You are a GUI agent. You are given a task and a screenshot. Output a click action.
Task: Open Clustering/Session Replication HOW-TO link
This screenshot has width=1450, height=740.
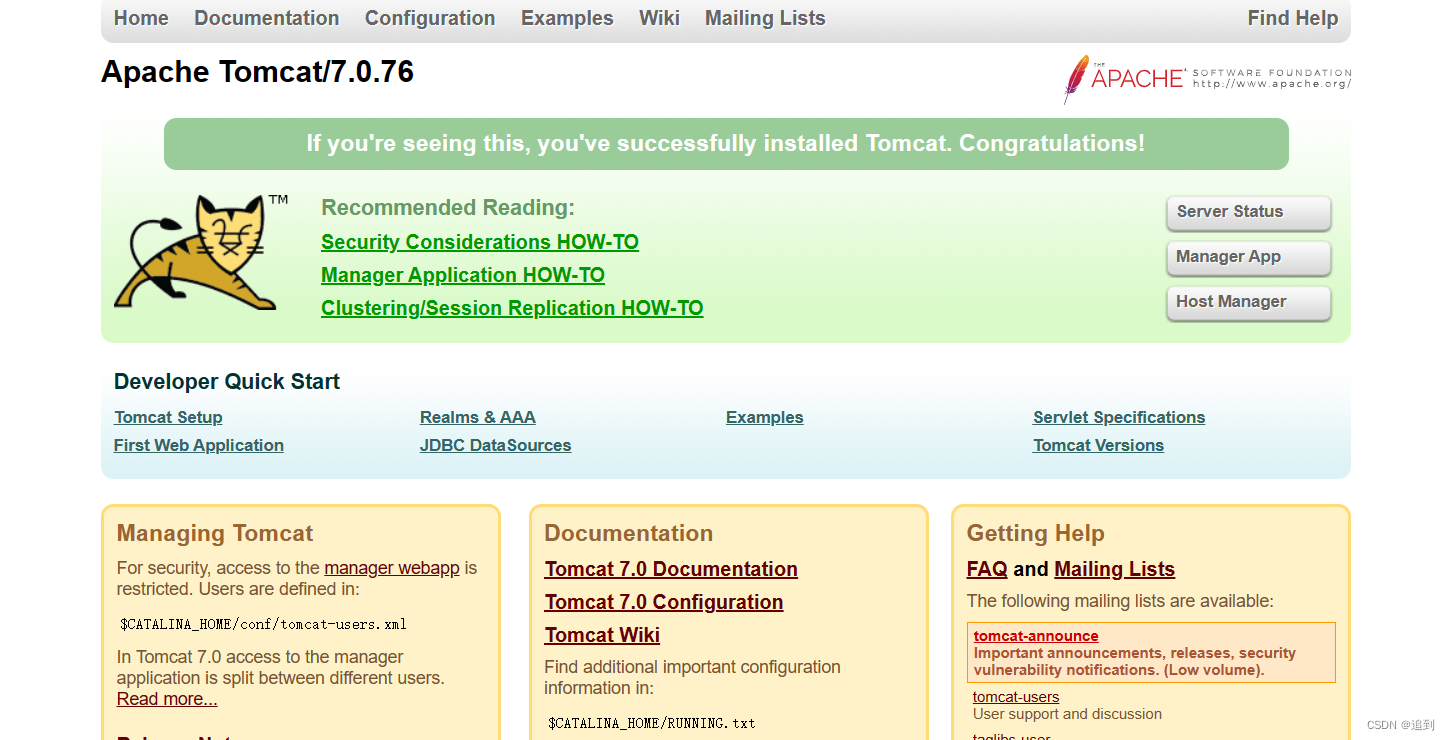pos(512,308)
